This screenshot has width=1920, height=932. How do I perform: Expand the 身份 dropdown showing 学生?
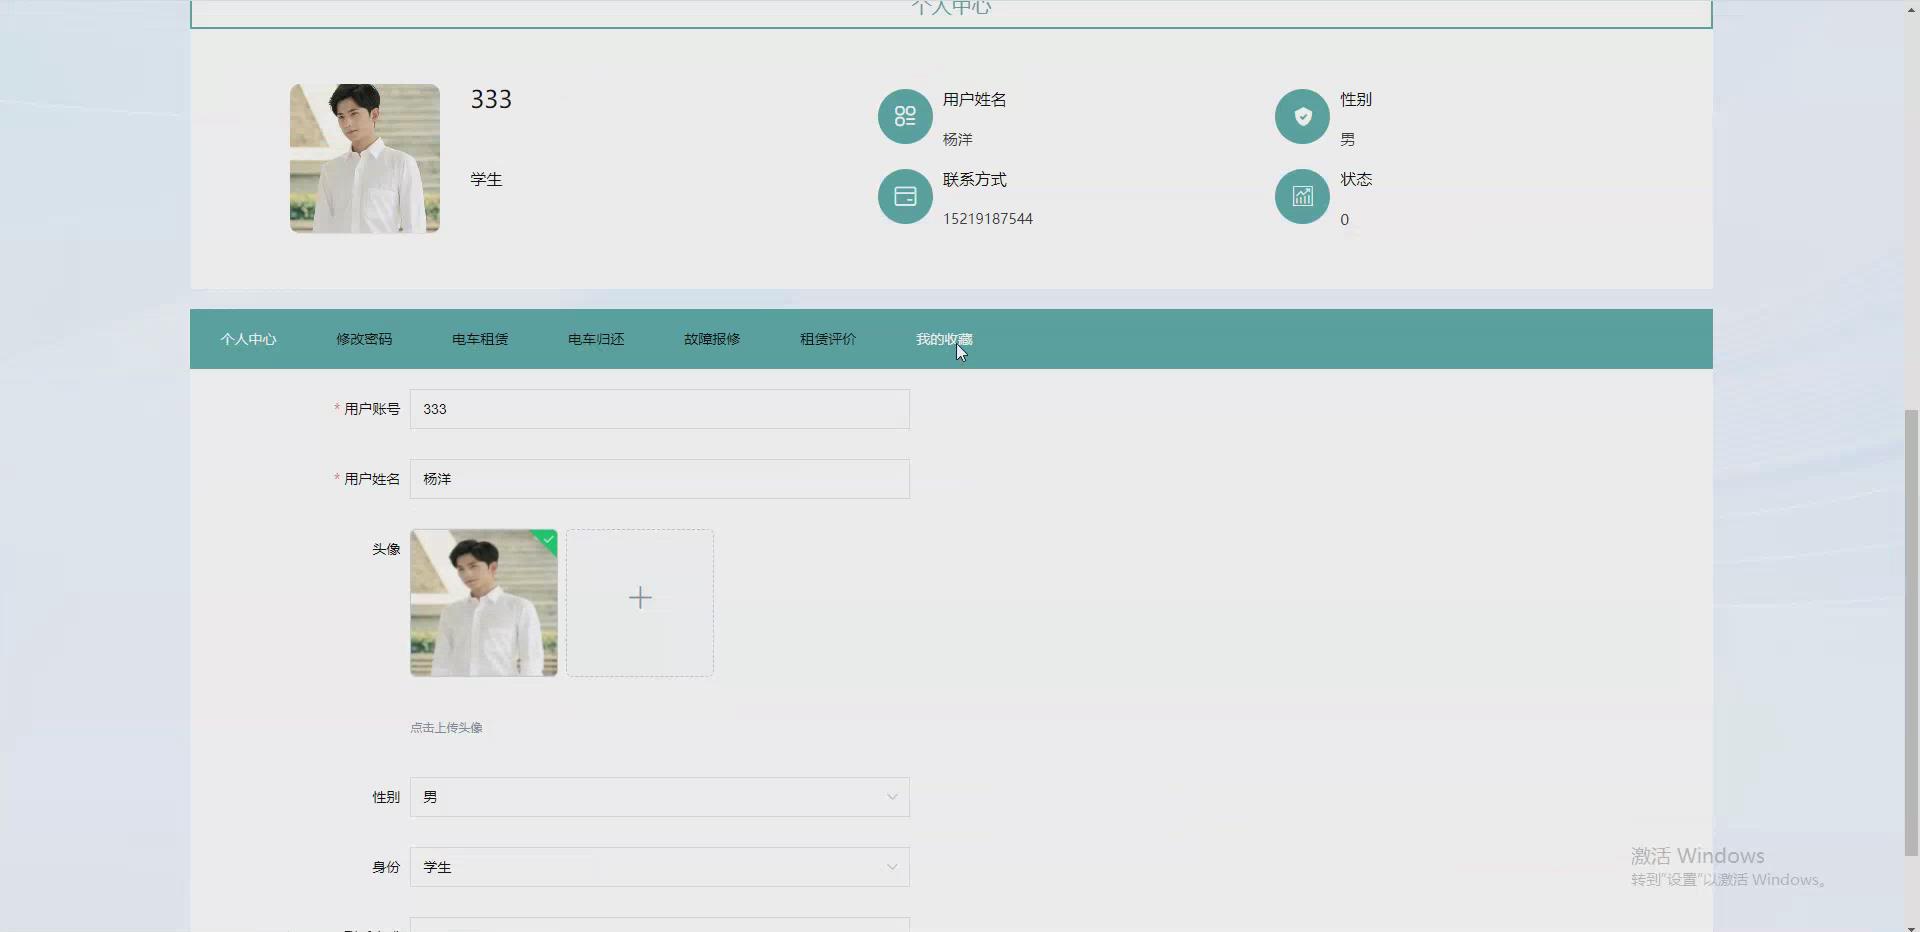point(660,867)
